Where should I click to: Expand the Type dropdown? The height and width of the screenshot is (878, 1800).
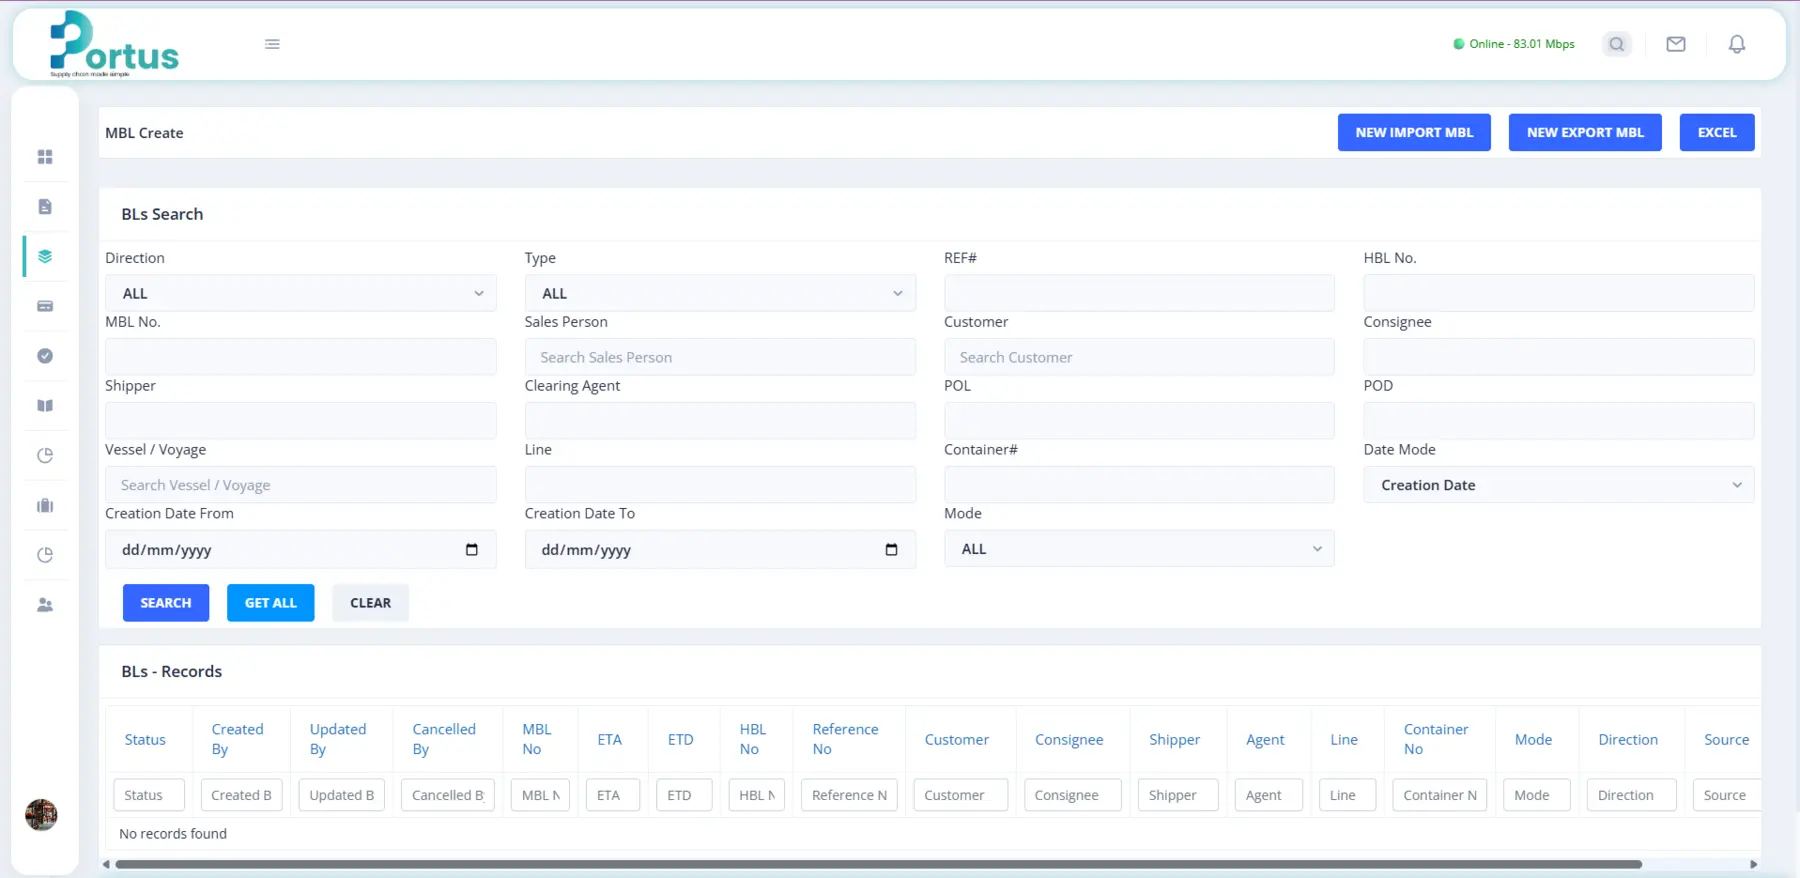(x=720, y=293)
